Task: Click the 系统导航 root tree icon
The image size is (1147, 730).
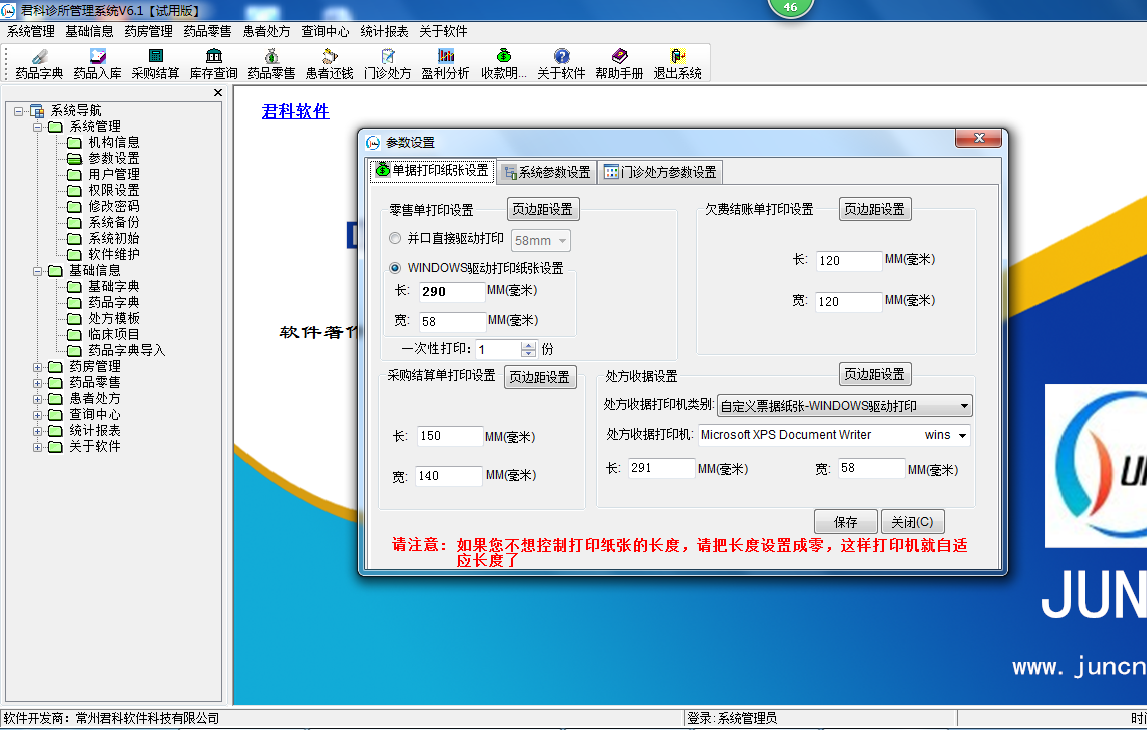Action: click(37, 111)
